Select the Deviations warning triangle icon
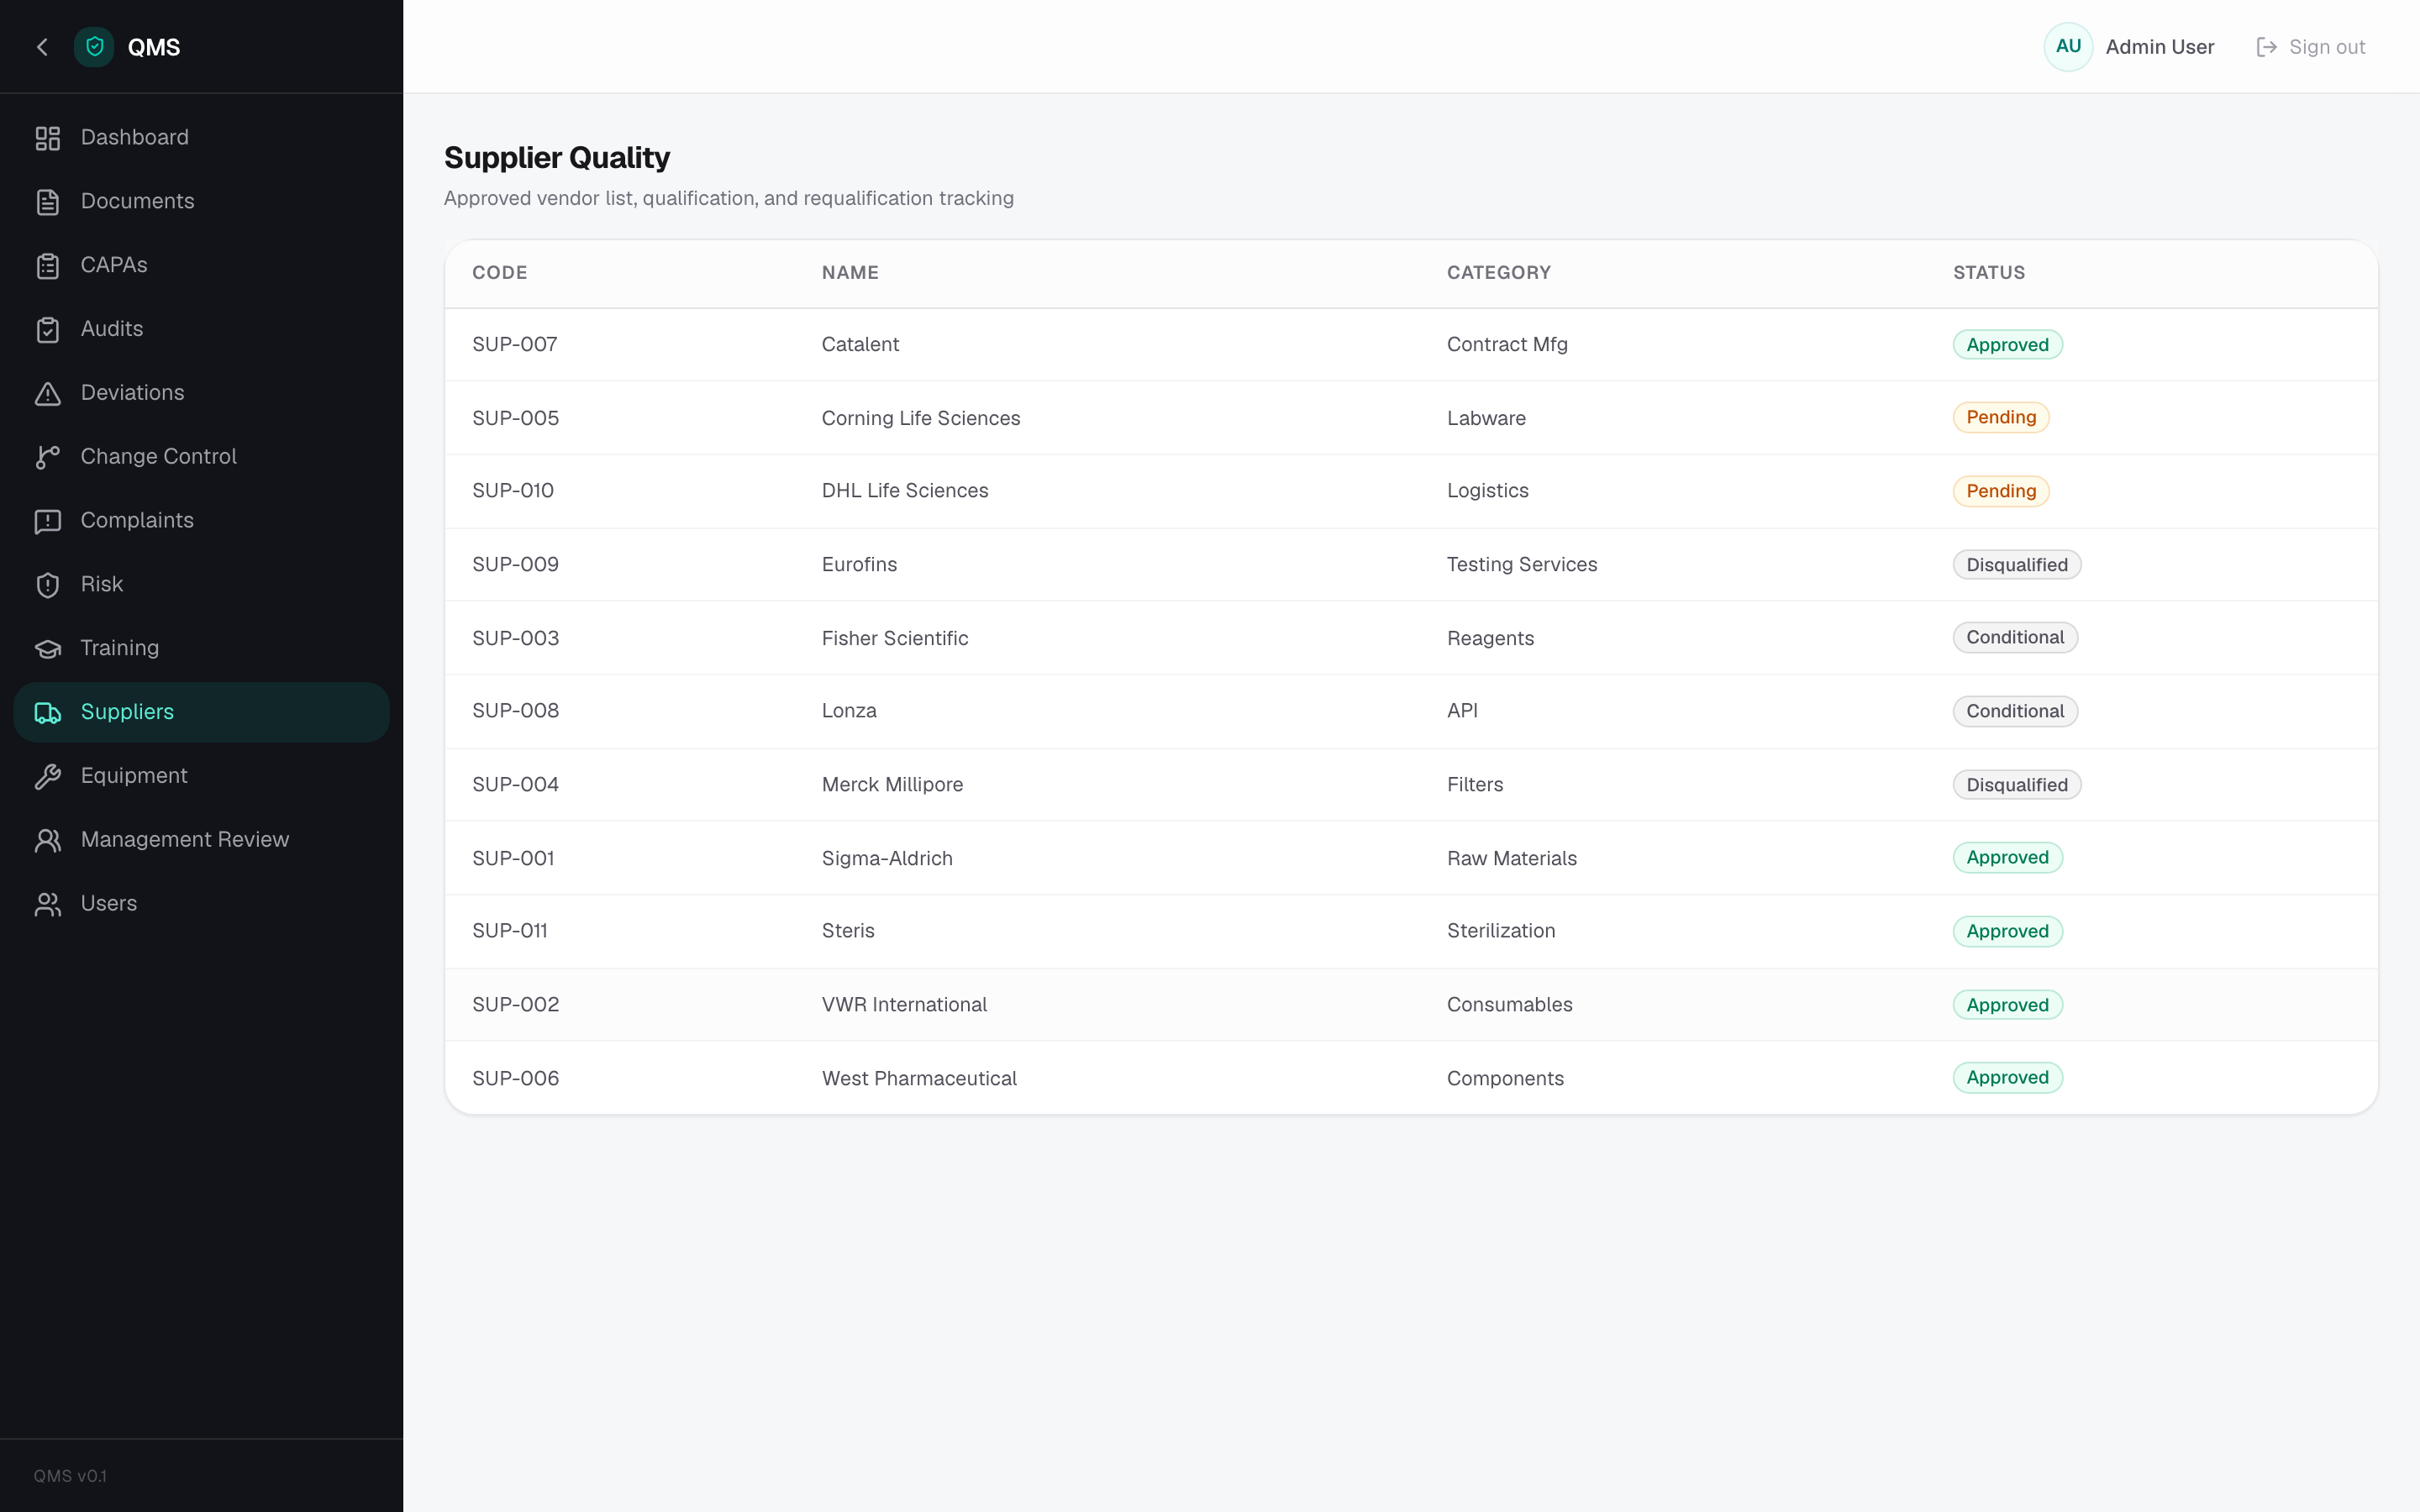Screen dimensions: 2420x1512 pyautogui.click(x=47, y=394)
